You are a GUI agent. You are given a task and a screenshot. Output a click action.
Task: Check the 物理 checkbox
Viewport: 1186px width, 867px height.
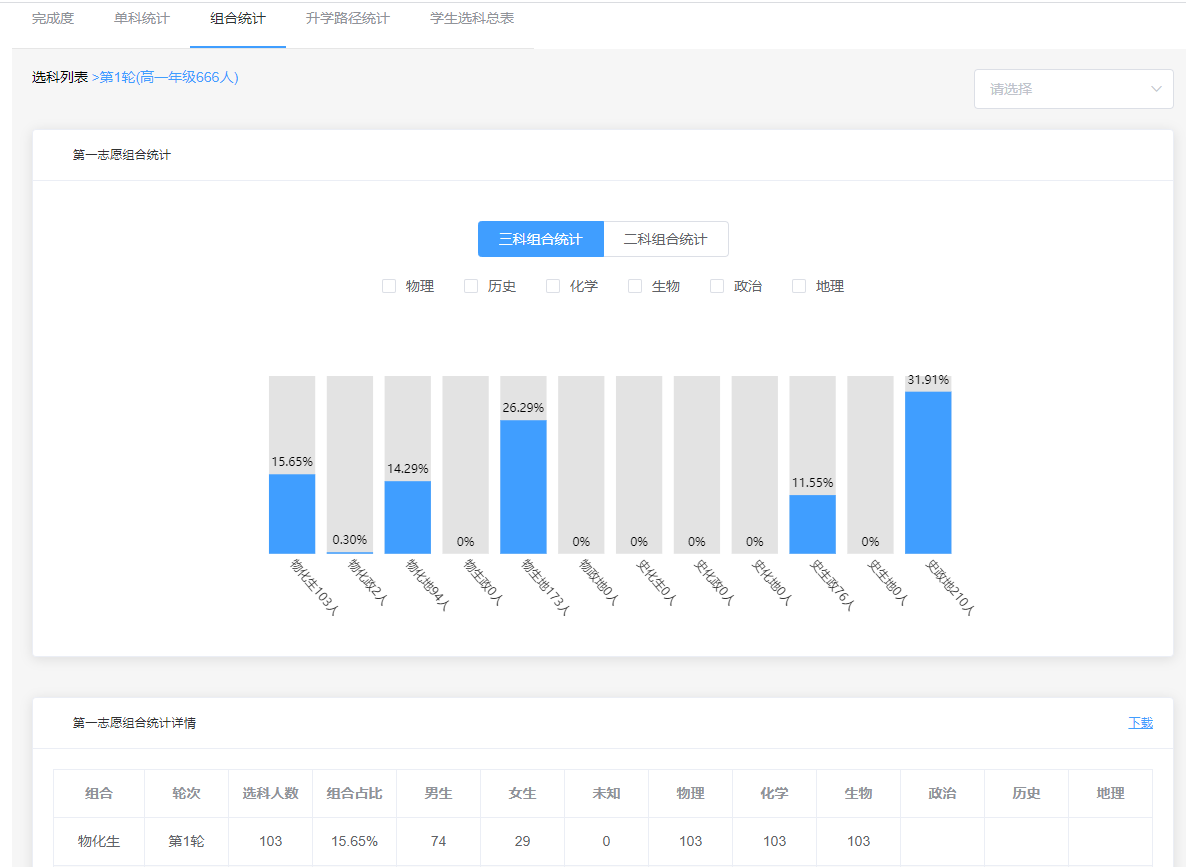(x=389, y=286)
